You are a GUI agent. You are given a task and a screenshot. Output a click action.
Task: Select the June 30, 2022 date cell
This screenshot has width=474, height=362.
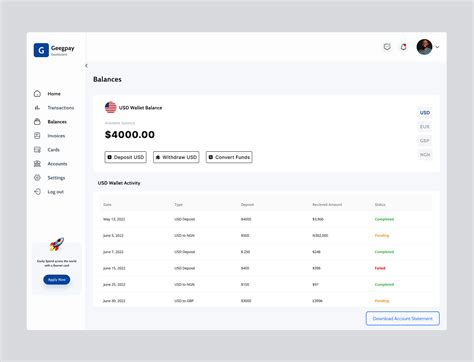pyautogui.click(x=114, y=301)
